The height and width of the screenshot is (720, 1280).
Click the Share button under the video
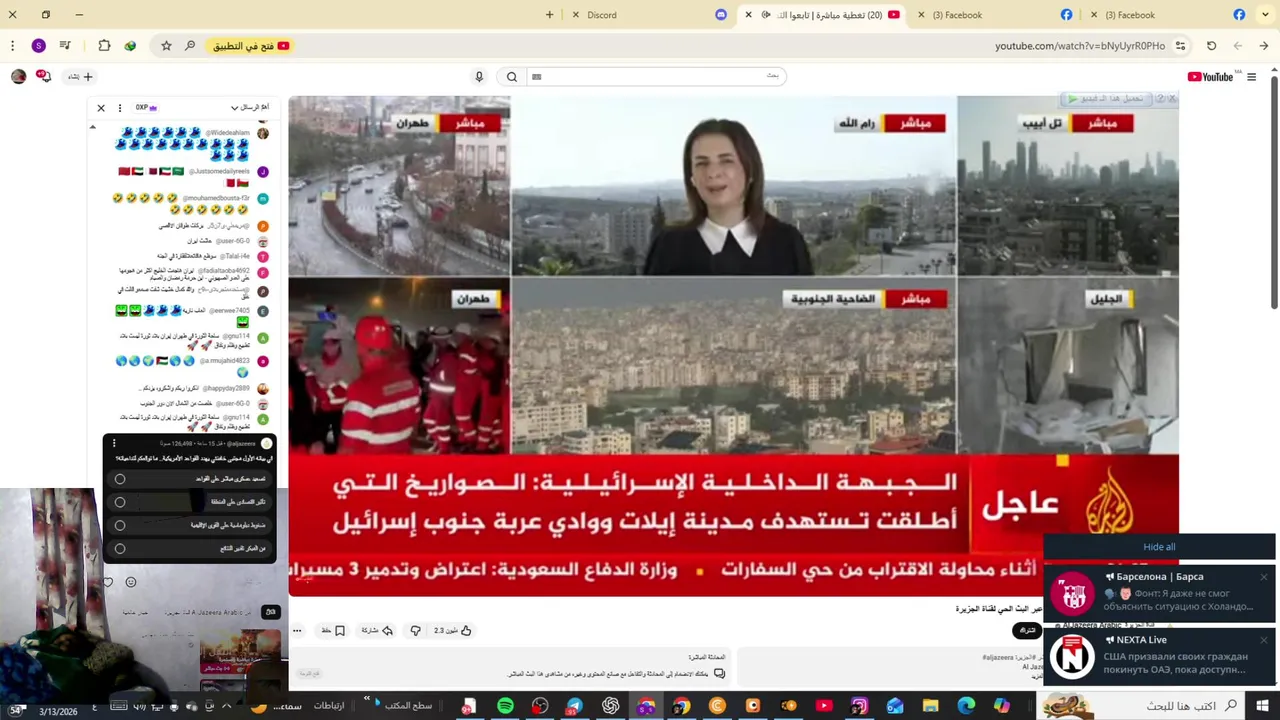[377, 631]
